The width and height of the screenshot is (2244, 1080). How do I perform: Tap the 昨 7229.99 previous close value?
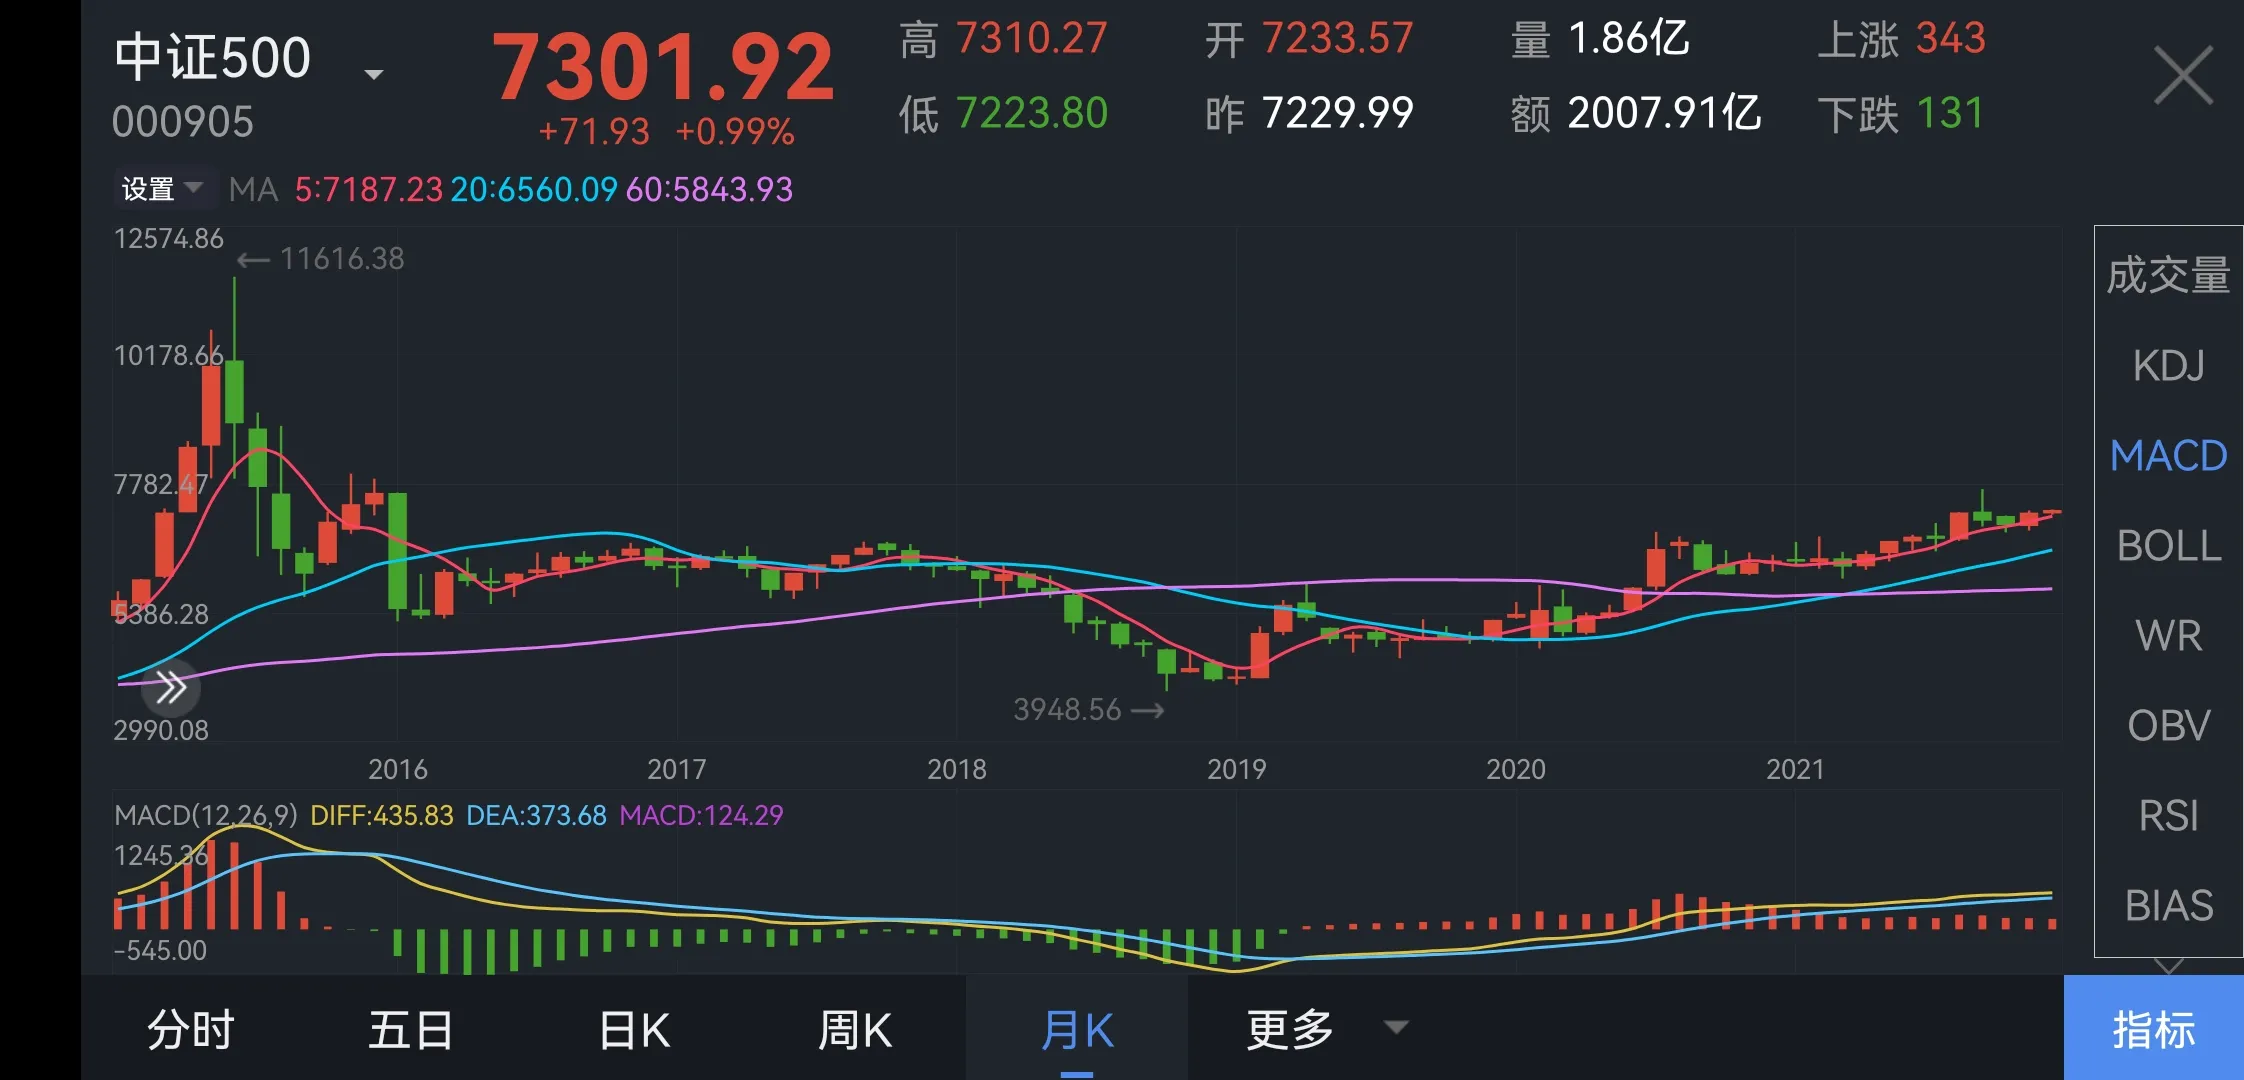click(1309, 113)
